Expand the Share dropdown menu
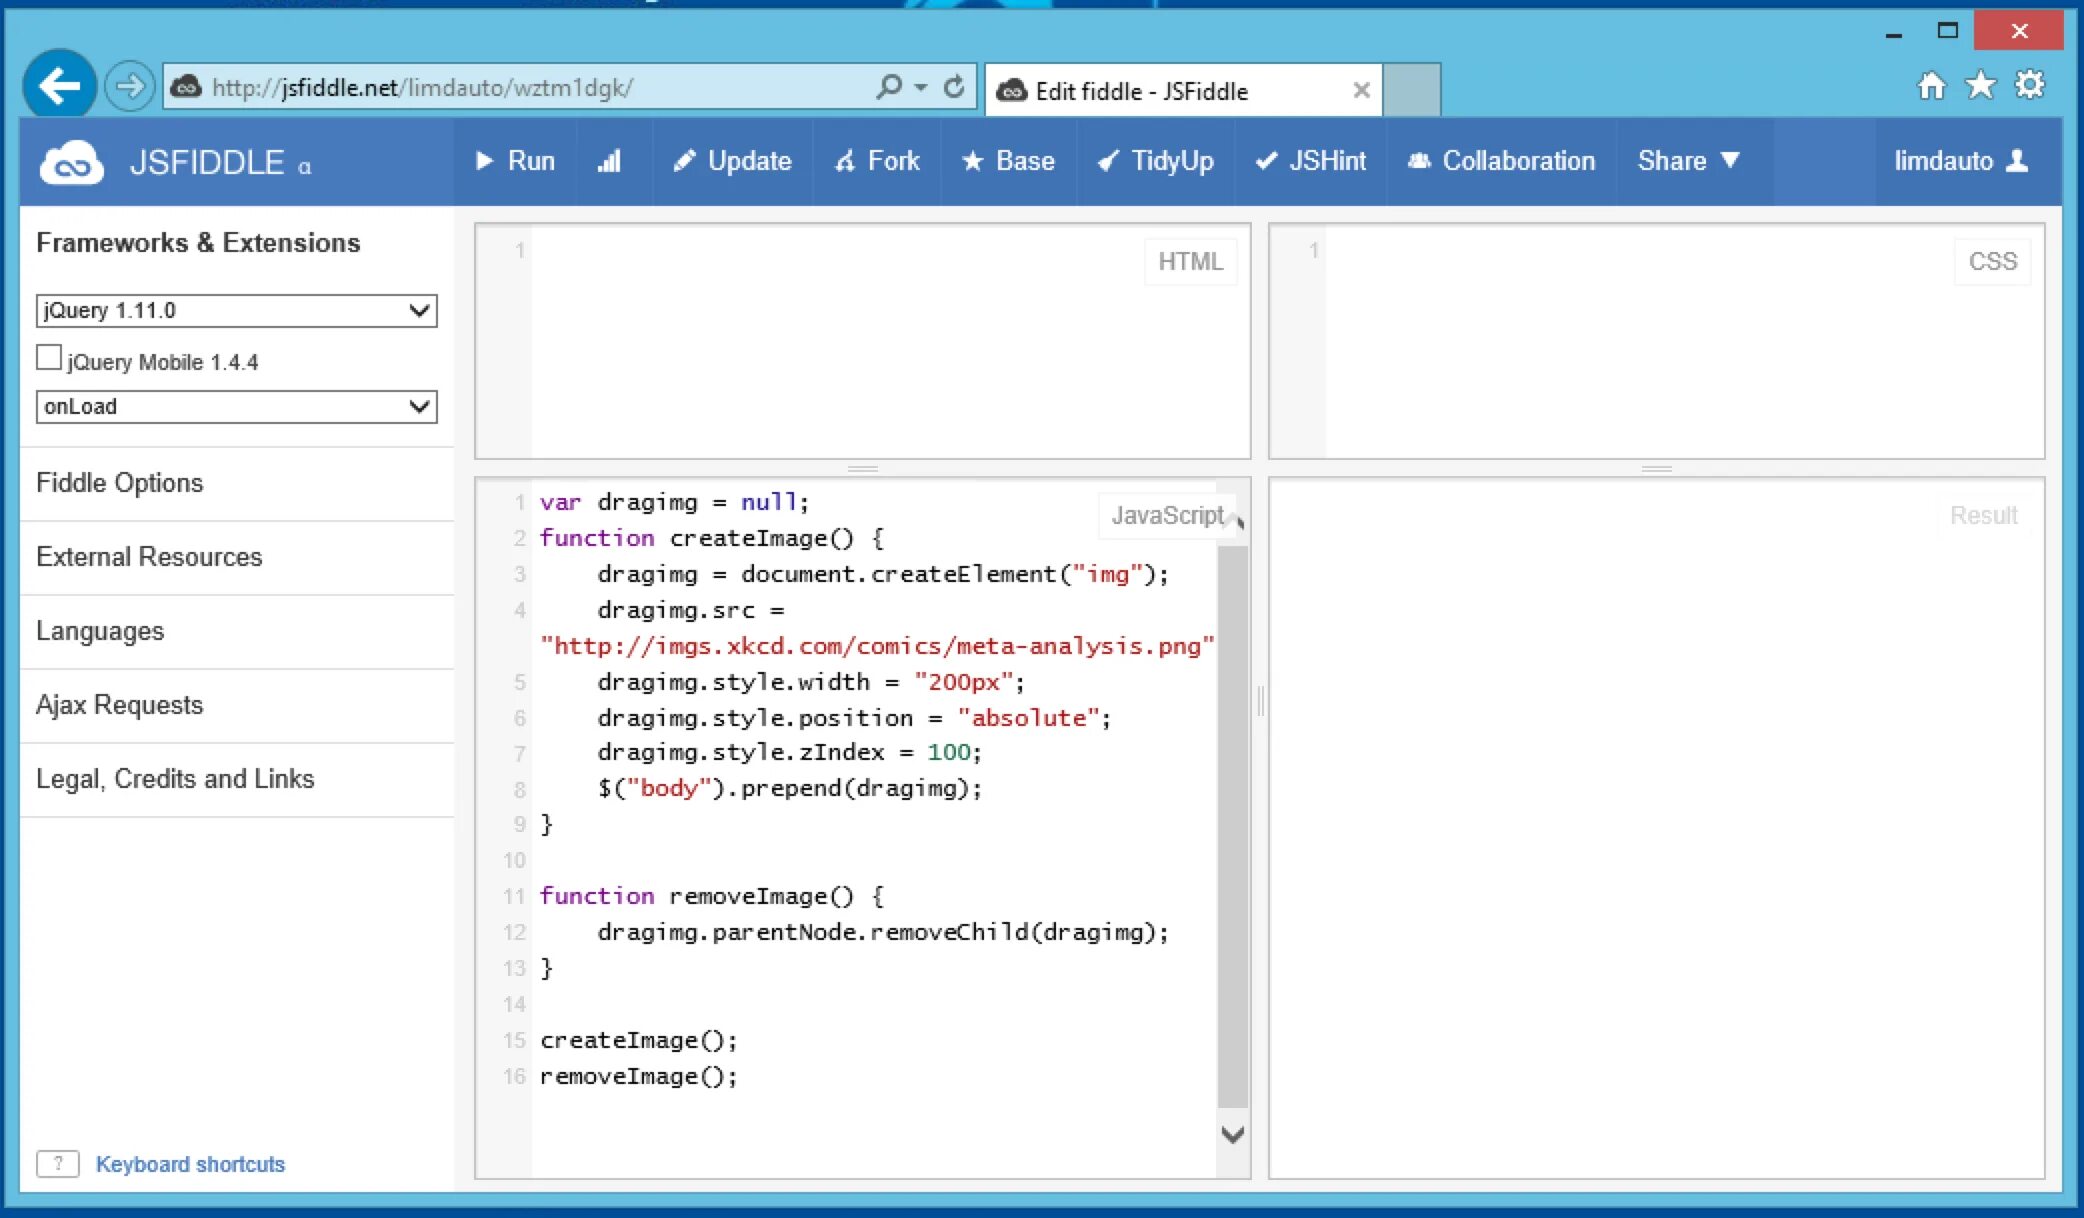Image resolution: width=2084 pixels, height=1218 pixels. coord(1688,161)
